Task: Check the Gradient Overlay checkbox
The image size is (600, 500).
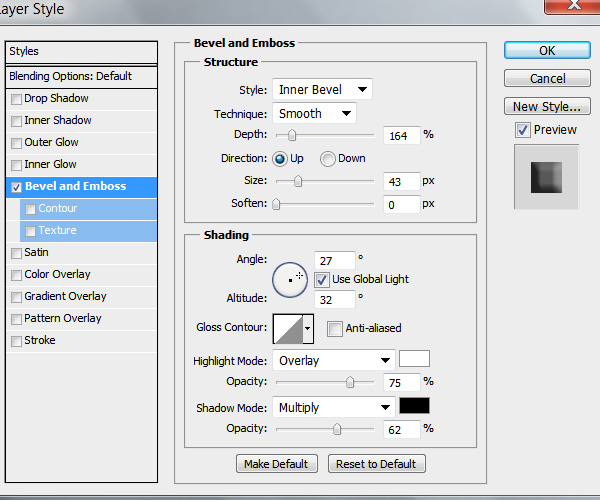Action: pyautogui.click(x=16, y=298)
